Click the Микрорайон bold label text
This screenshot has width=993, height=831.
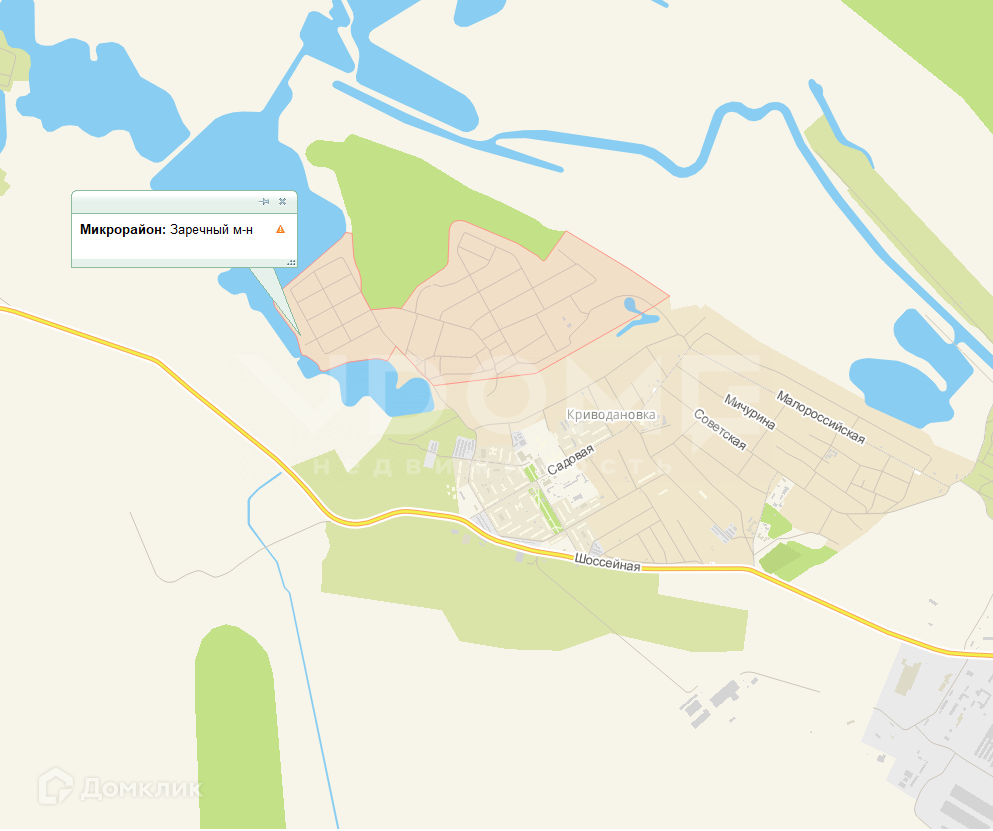point(123,229)
